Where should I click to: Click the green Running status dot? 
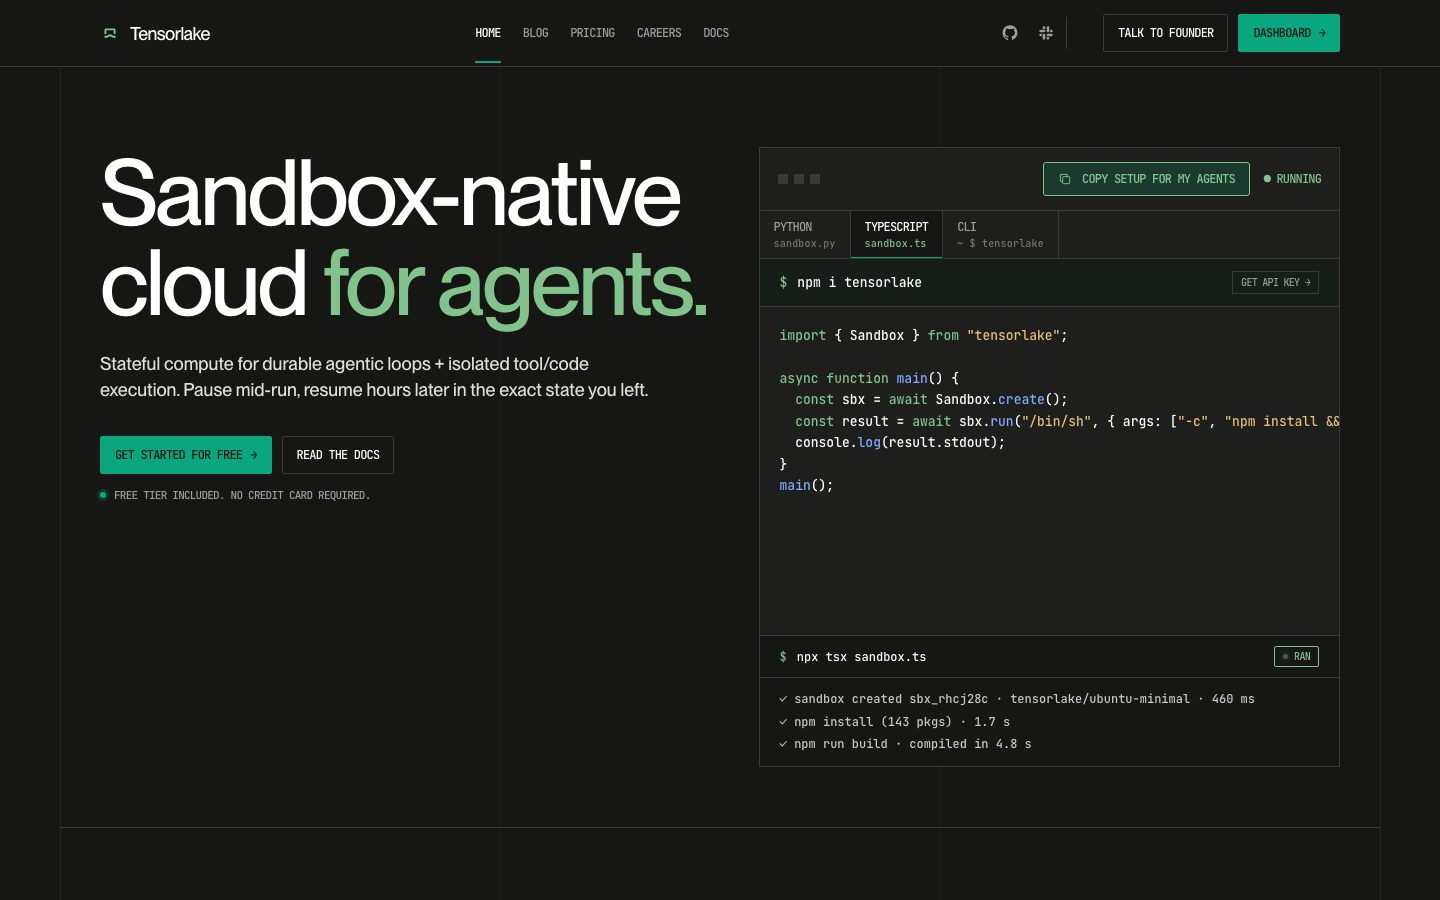click(1267, 179)
